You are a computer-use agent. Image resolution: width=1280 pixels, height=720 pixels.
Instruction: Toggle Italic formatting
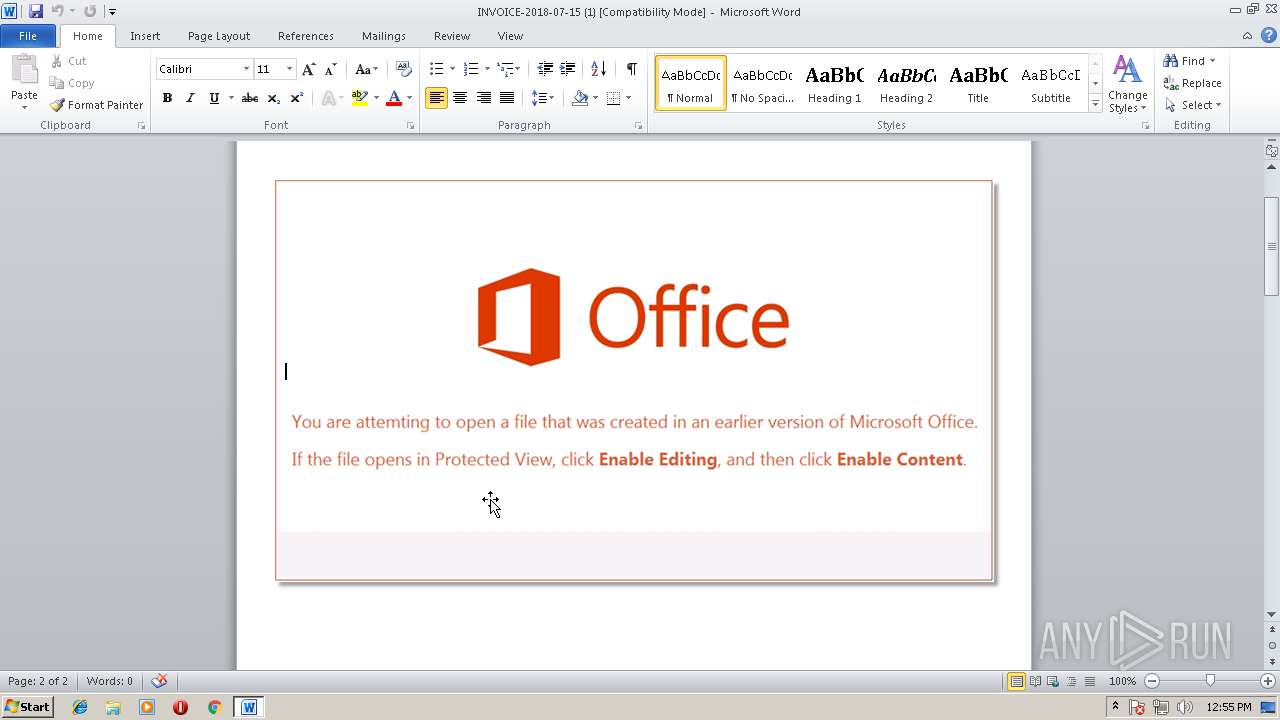click(x=190, y=98)
